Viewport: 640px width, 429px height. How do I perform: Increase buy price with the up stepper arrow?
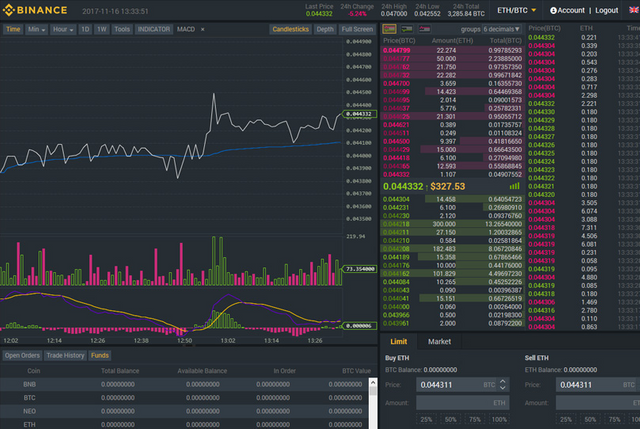pyautogui.click(x=502, y=381)
